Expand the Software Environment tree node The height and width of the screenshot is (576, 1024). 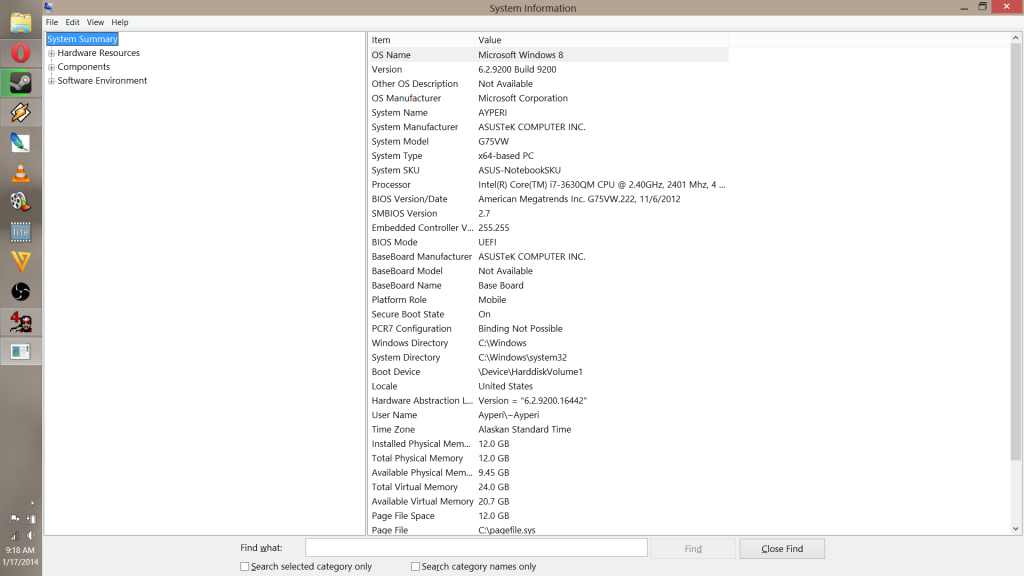tap(52, 81)
